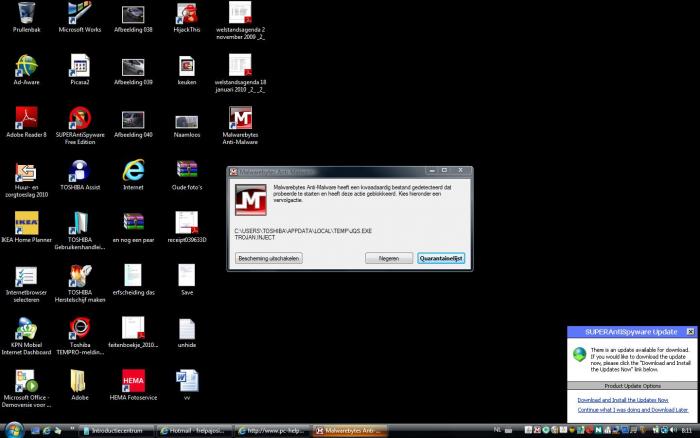
Task: Launch the Adobe Reader 8 shortcut
Action: 26,122
